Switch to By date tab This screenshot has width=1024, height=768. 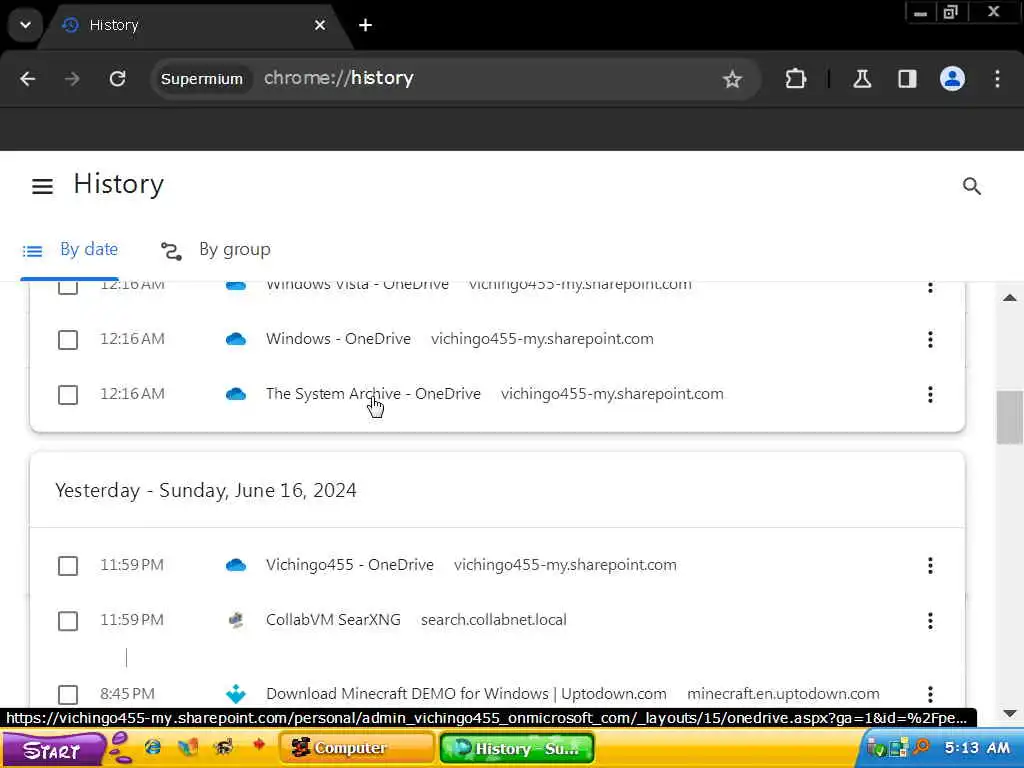point(70,249)
